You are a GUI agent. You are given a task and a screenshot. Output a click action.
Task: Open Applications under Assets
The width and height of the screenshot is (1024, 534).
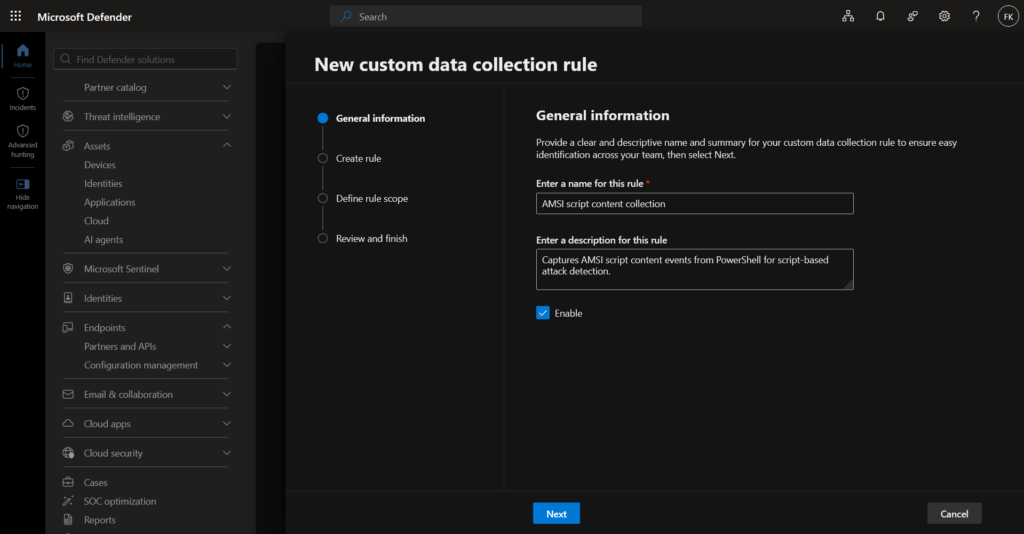[110, 202]
